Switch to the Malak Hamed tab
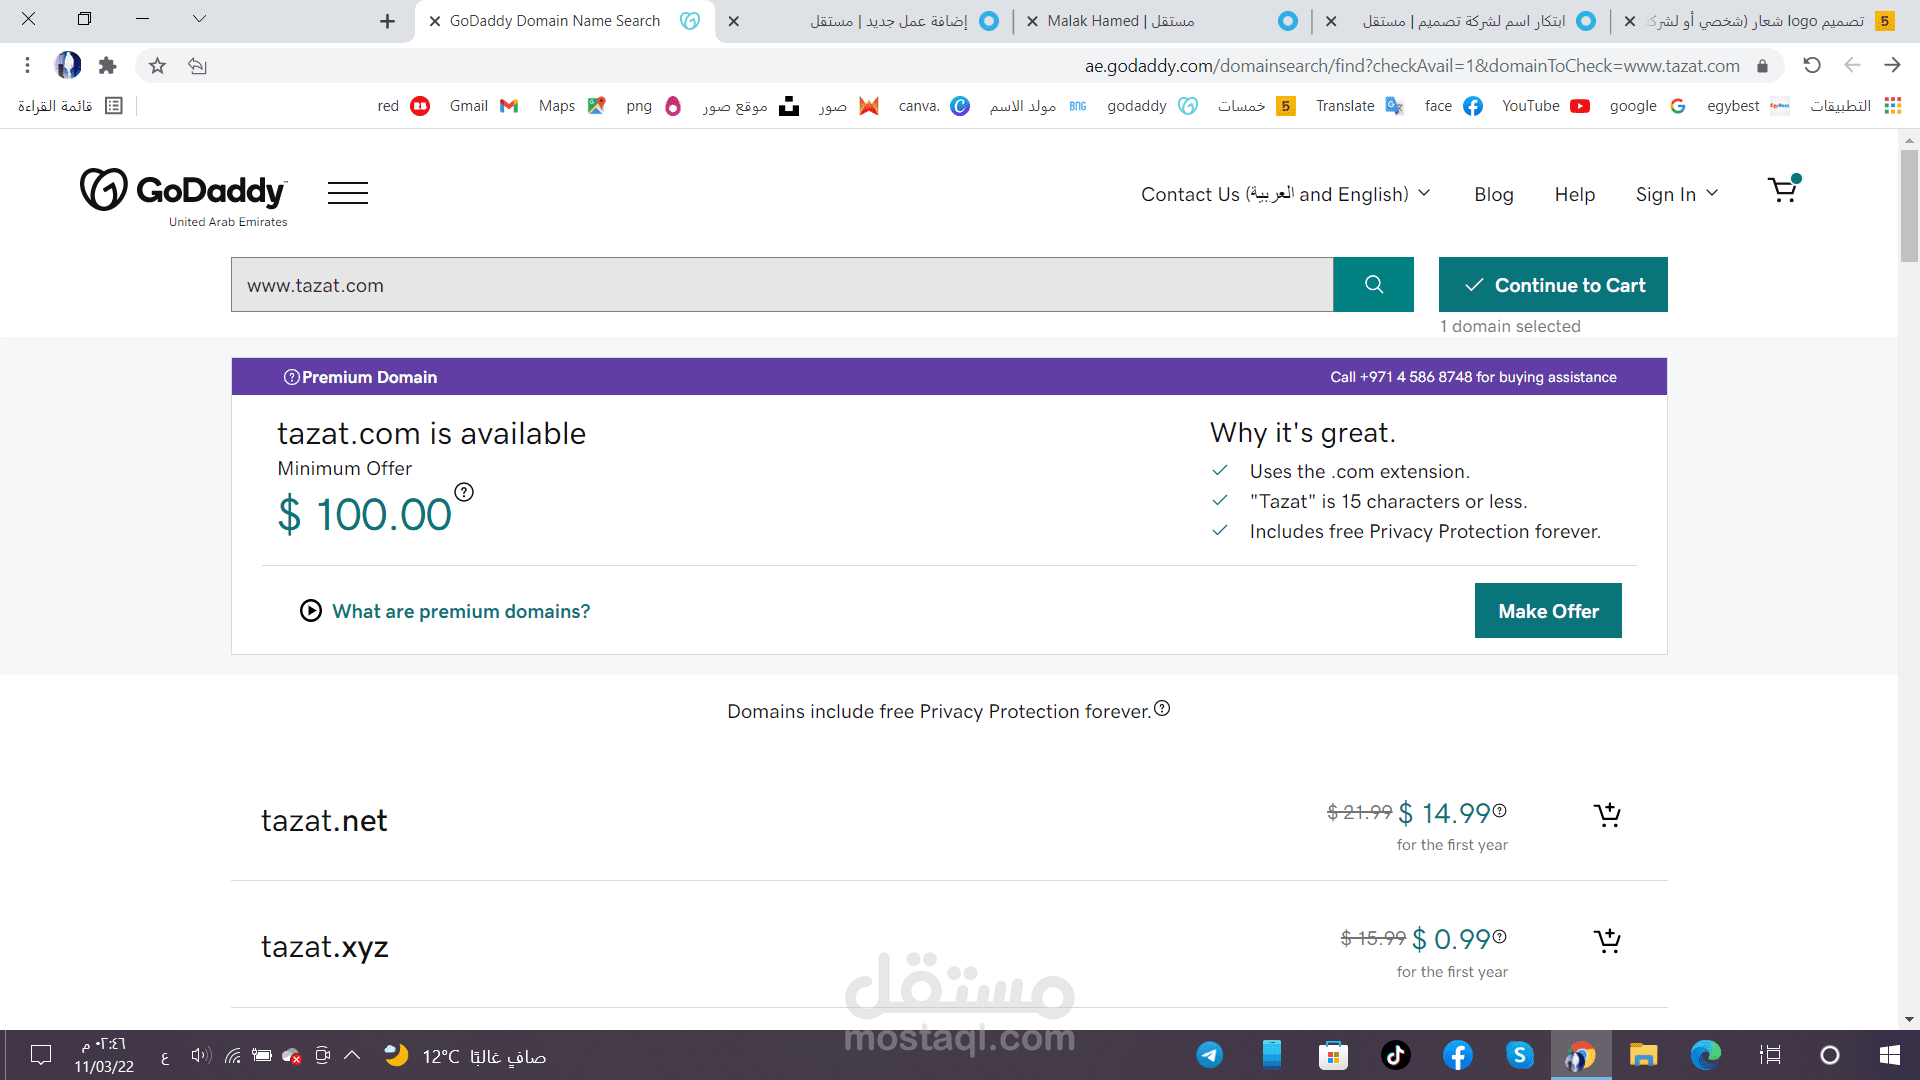The image size is (1920, 1080). [1120, 21]
